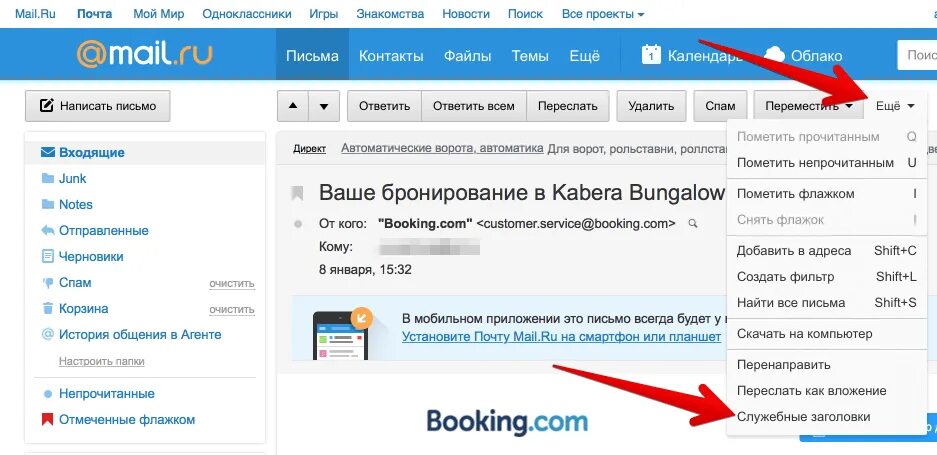Open Поиск link in the top navigation
Image resolution: width=937 pixels, height=455 pixels.
click(526, 14)
